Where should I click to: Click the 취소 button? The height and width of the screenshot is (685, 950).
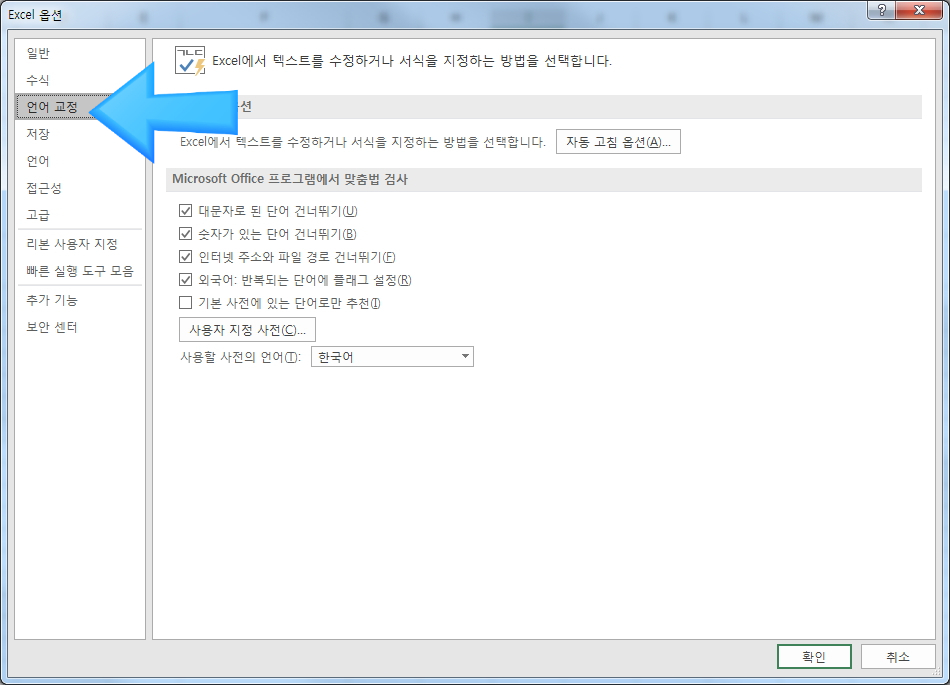coord(898,657)
